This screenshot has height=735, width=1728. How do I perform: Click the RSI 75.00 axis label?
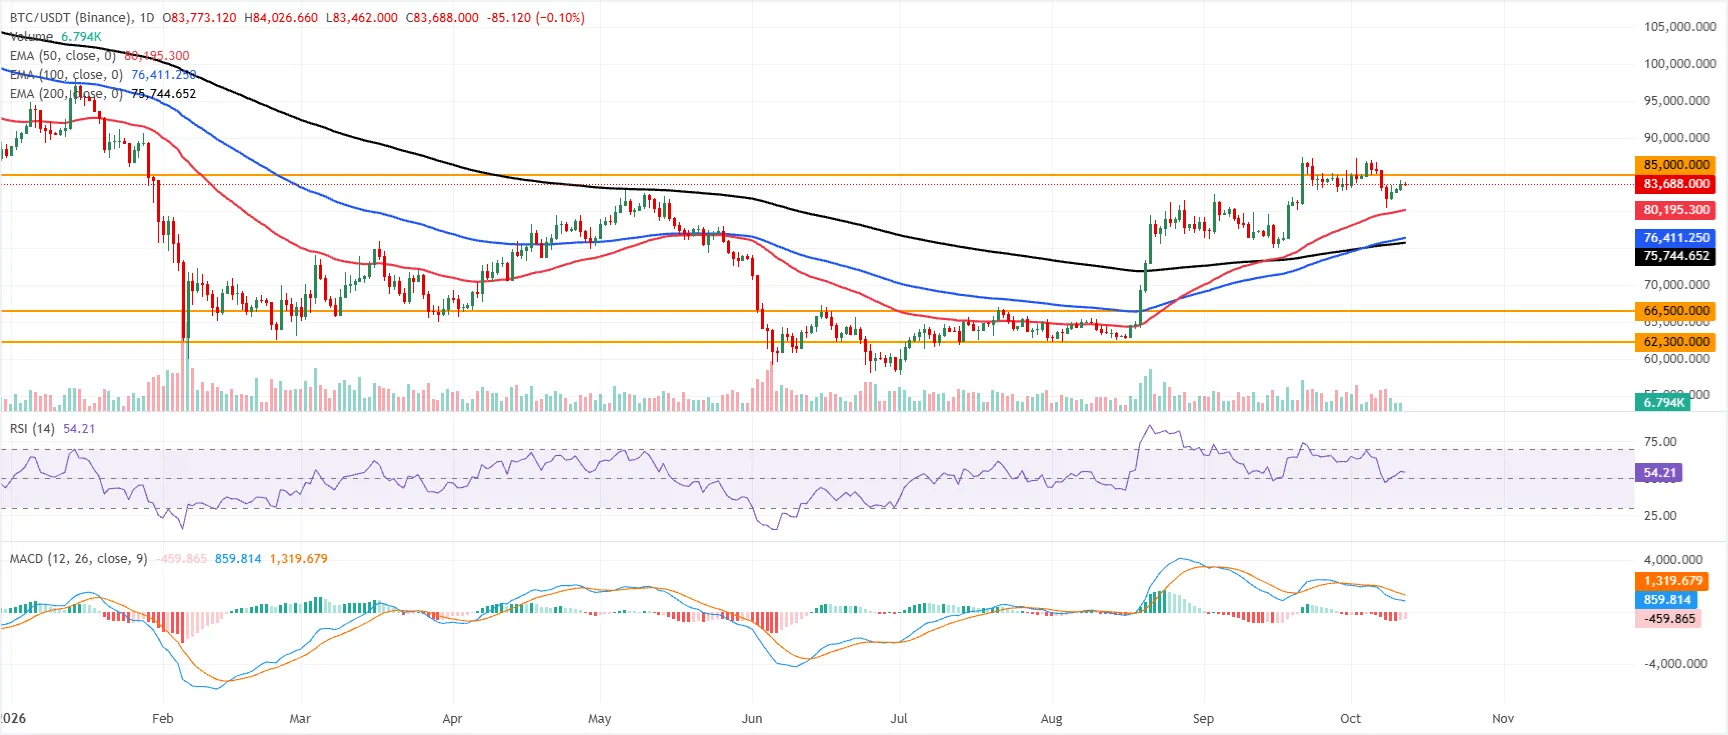click(x=1660, y=442)
